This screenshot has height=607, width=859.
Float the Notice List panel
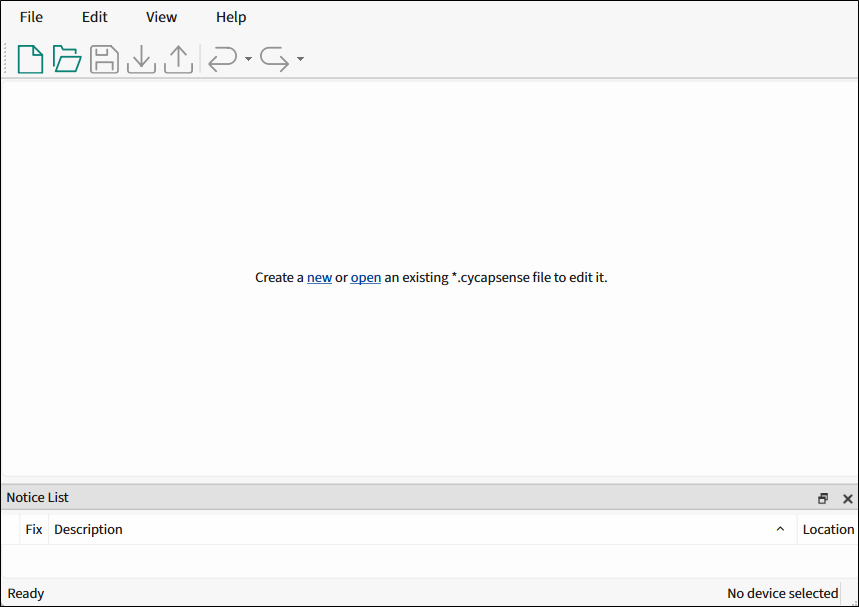pos(823,498)
